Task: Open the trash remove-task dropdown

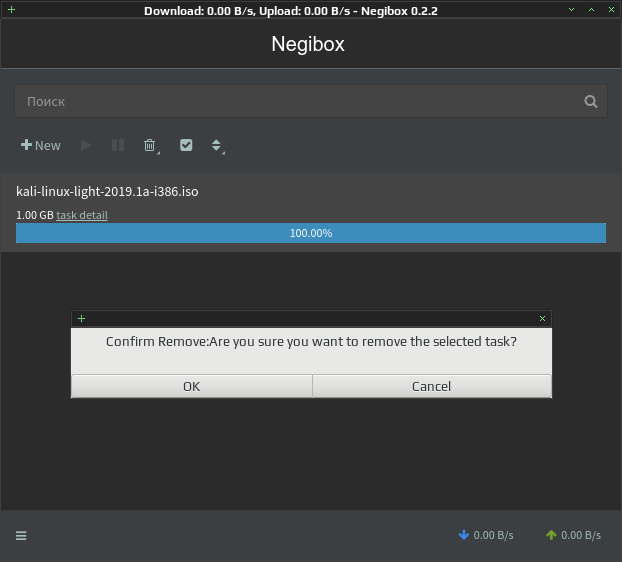Action: [151, 146]
